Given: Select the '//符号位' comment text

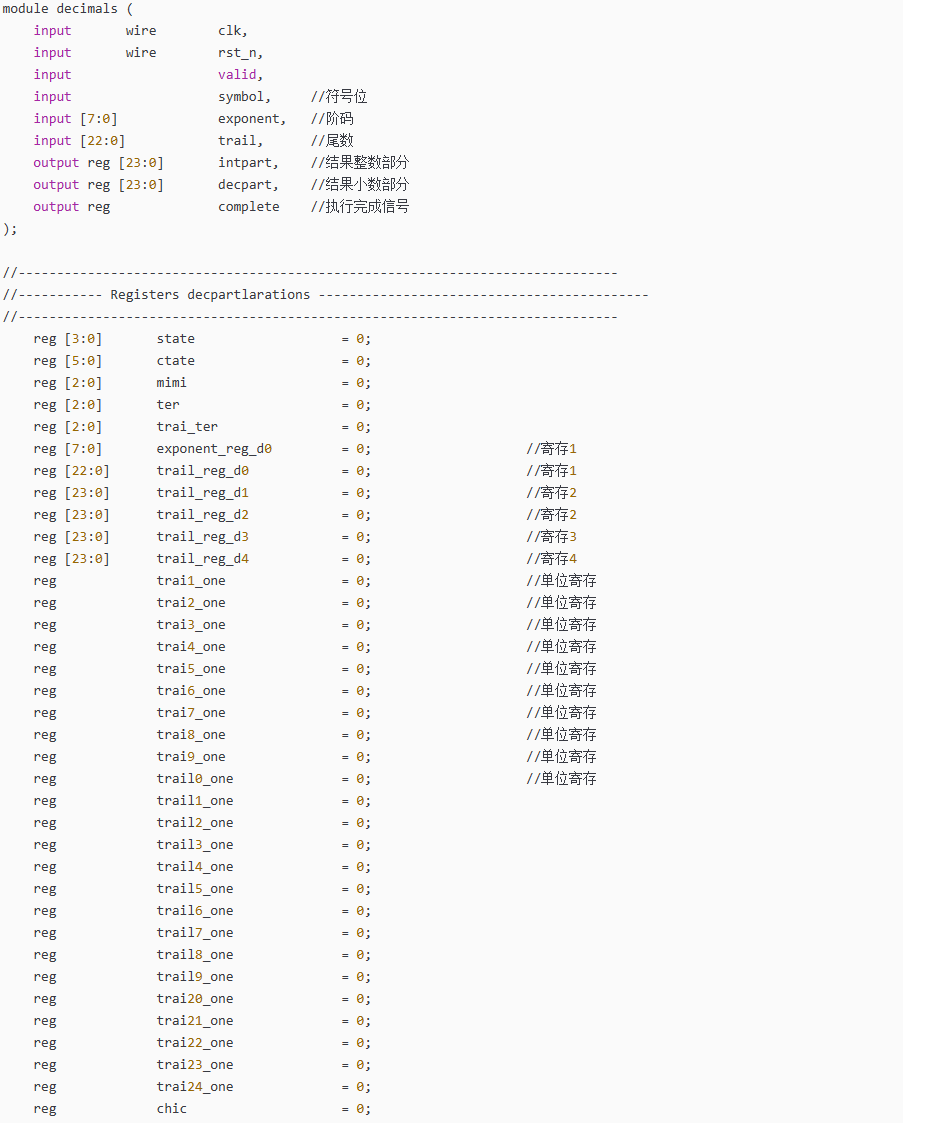Looking at the screenshot, I should [339, 97].
